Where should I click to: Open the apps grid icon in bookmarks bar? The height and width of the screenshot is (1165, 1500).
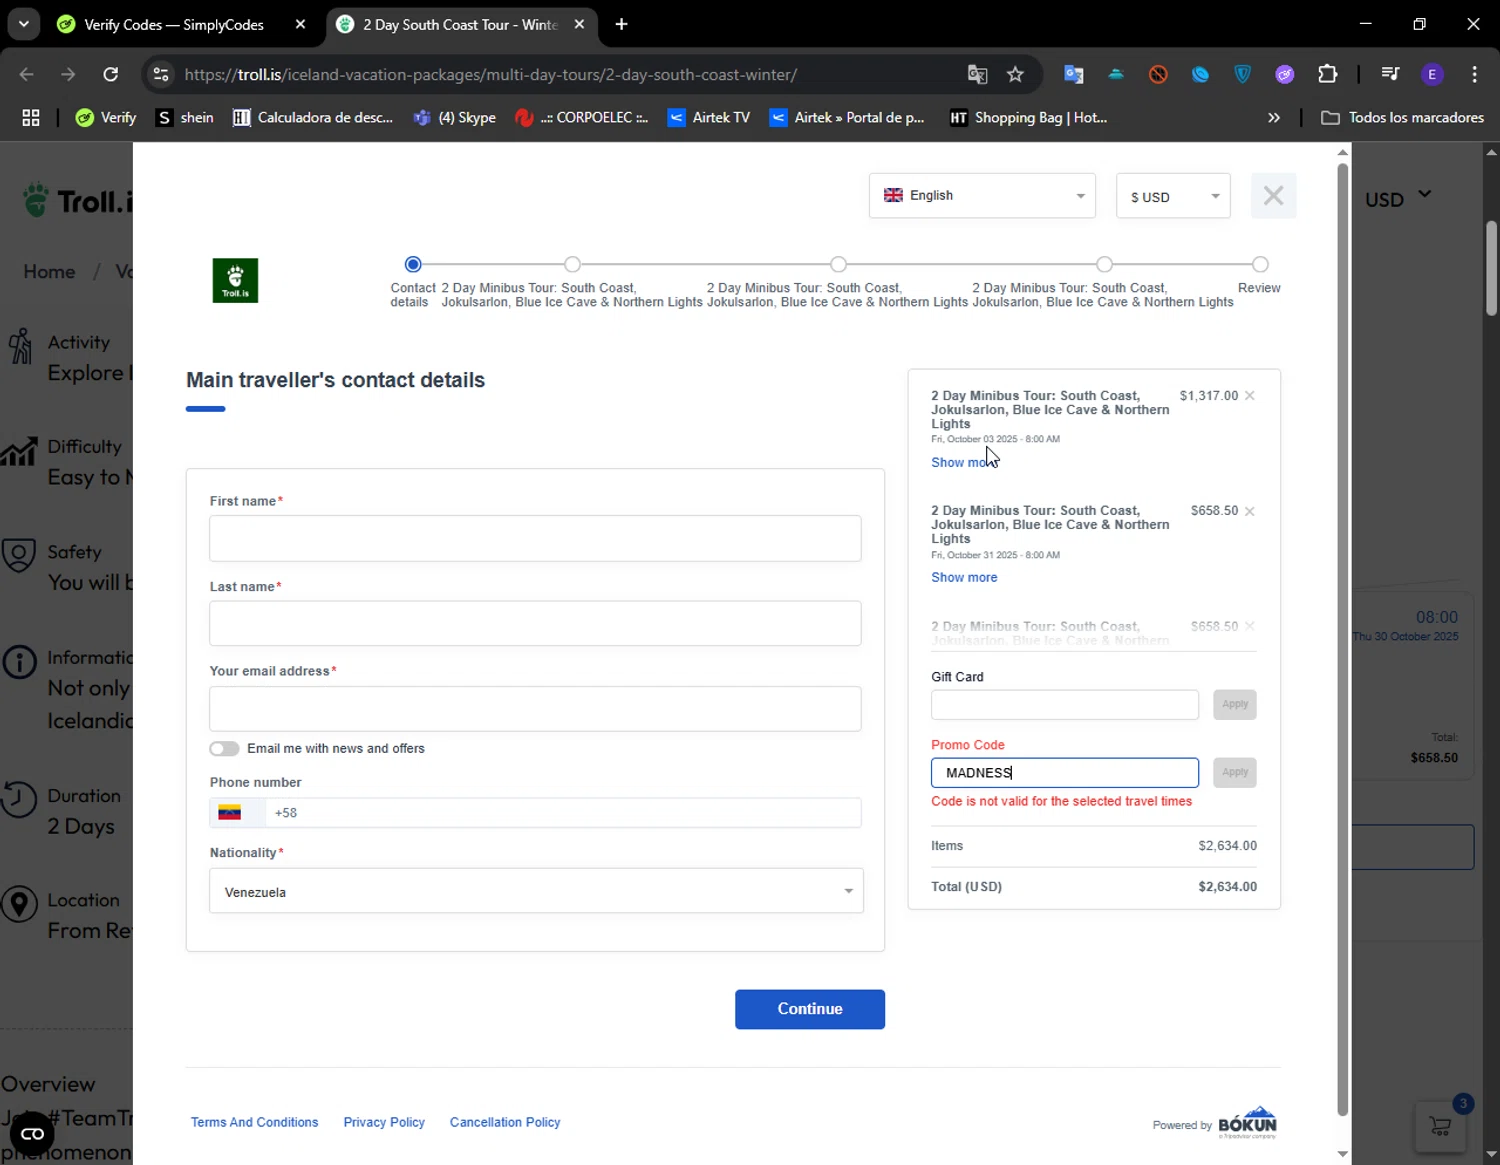(31, 118)
